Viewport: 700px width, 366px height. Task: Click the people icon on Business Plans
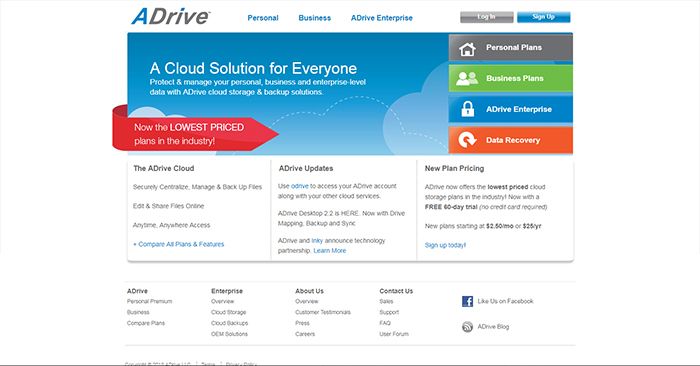467,79
